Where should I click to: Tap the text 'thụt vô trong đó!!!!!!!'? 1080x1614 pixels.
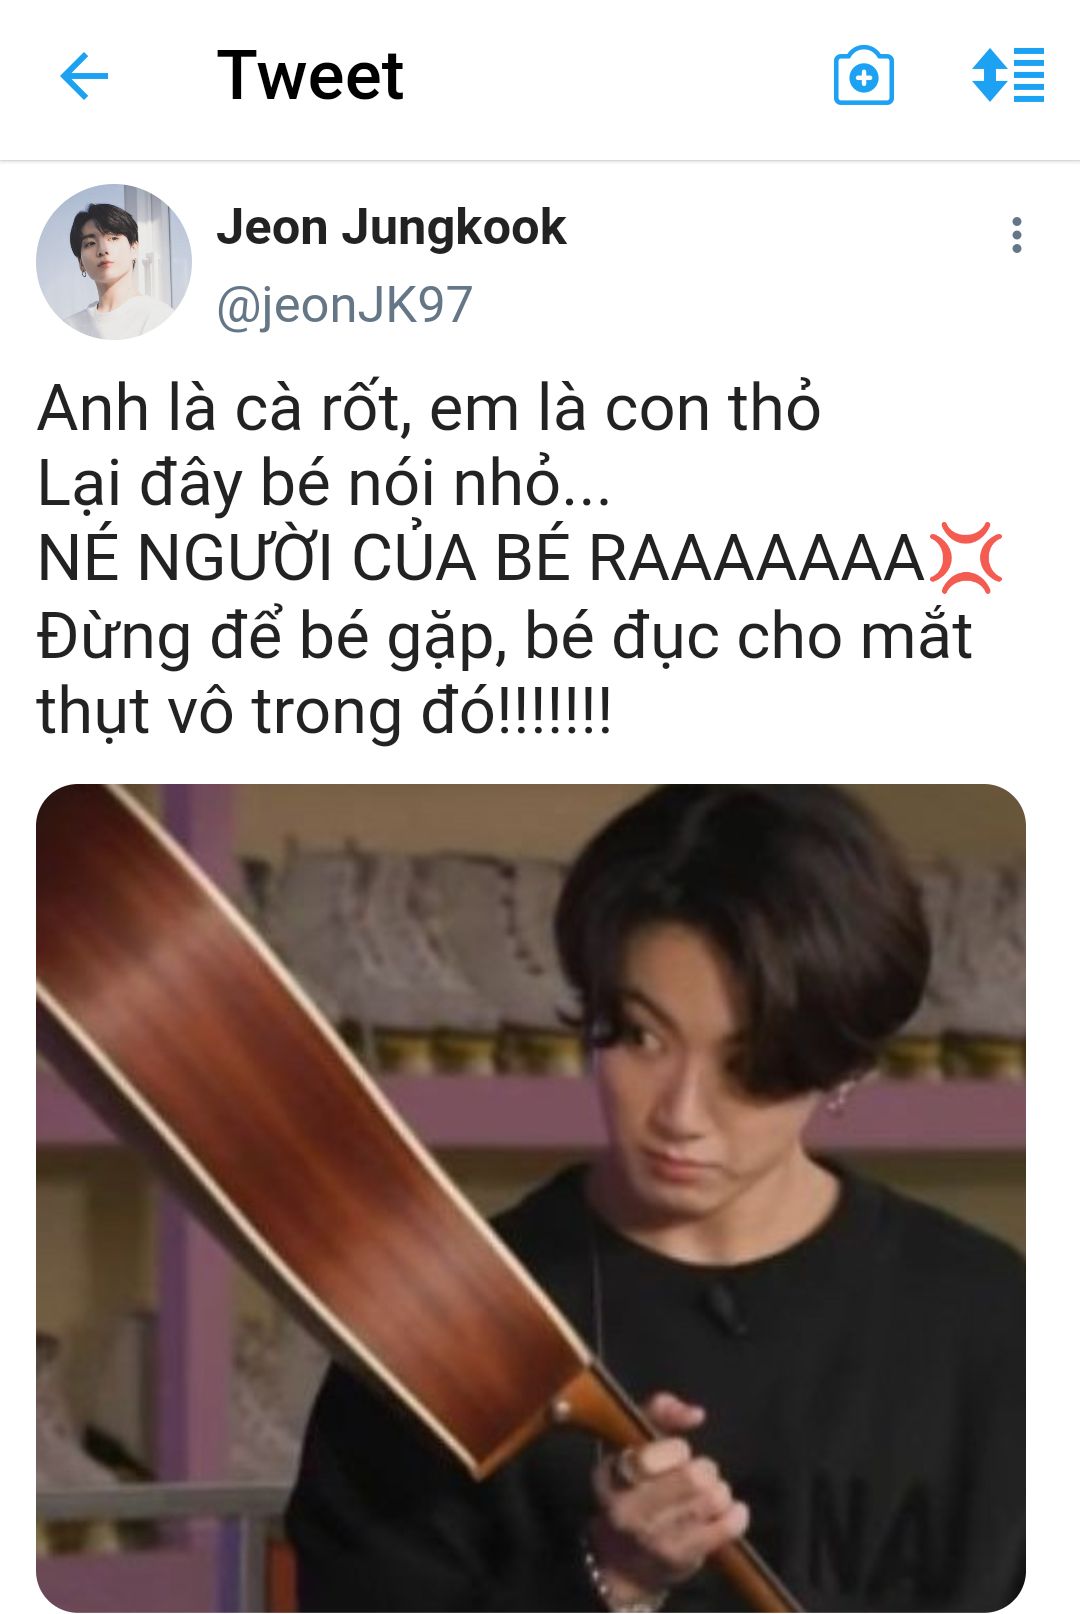click(x=324, y=712)
